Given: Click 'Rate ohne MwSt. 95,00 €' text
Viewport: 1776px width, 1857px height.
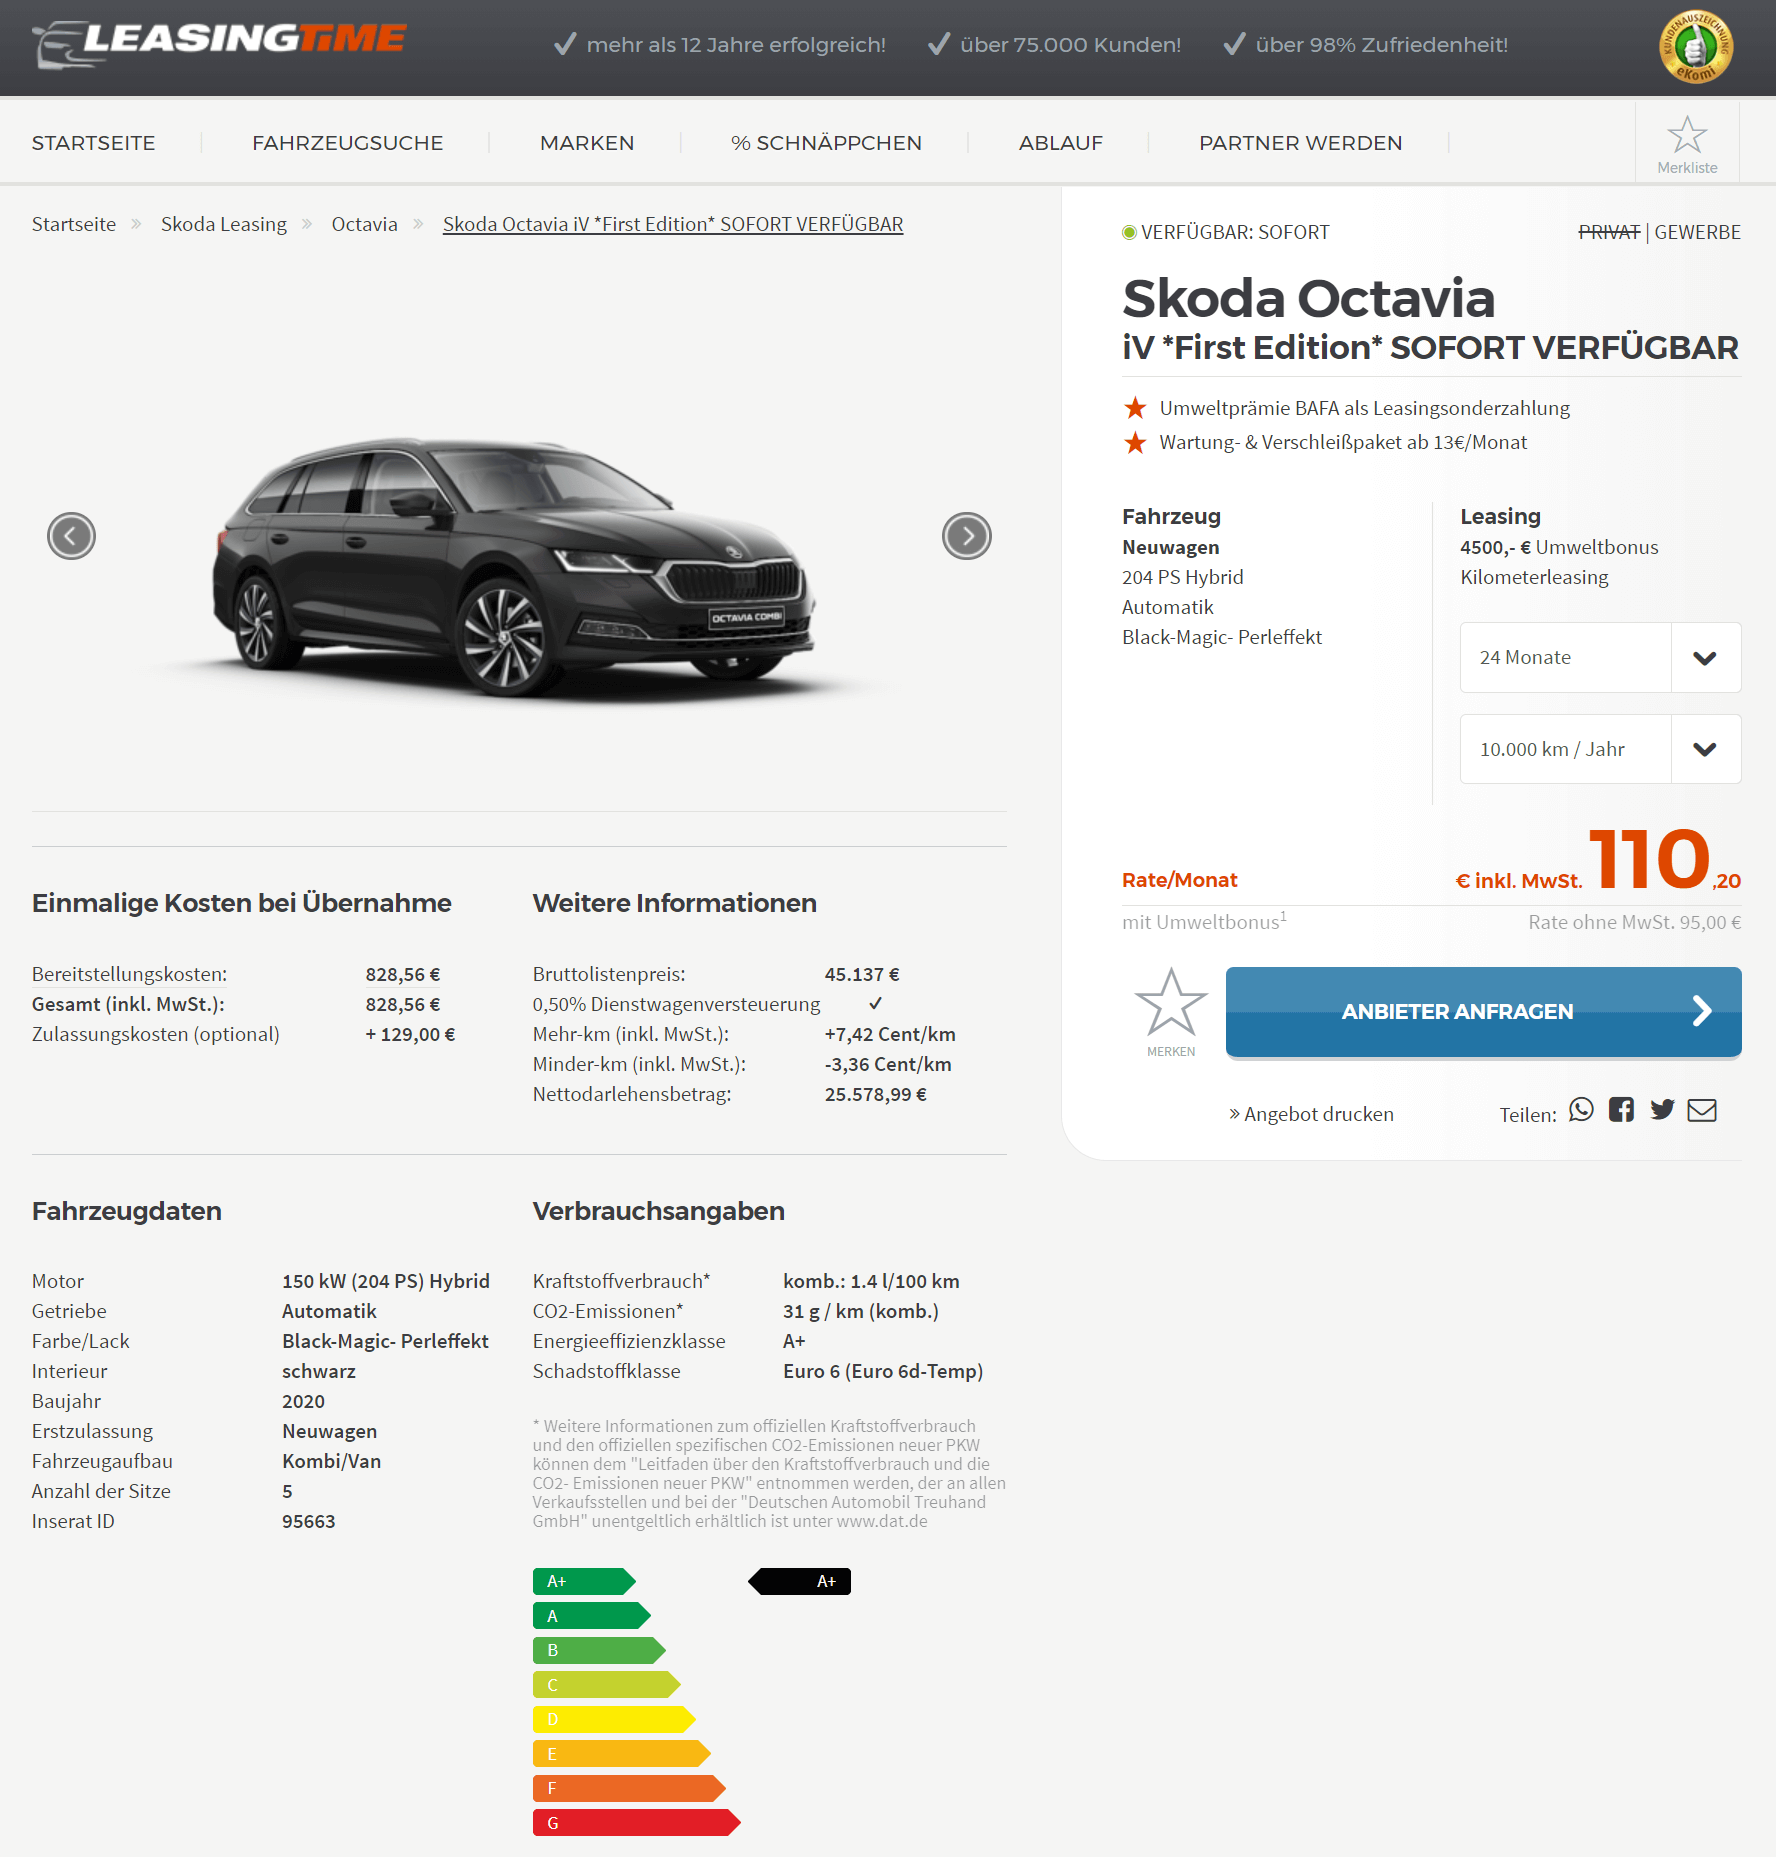Looking at the screenshot, I should click(1634, 922).
